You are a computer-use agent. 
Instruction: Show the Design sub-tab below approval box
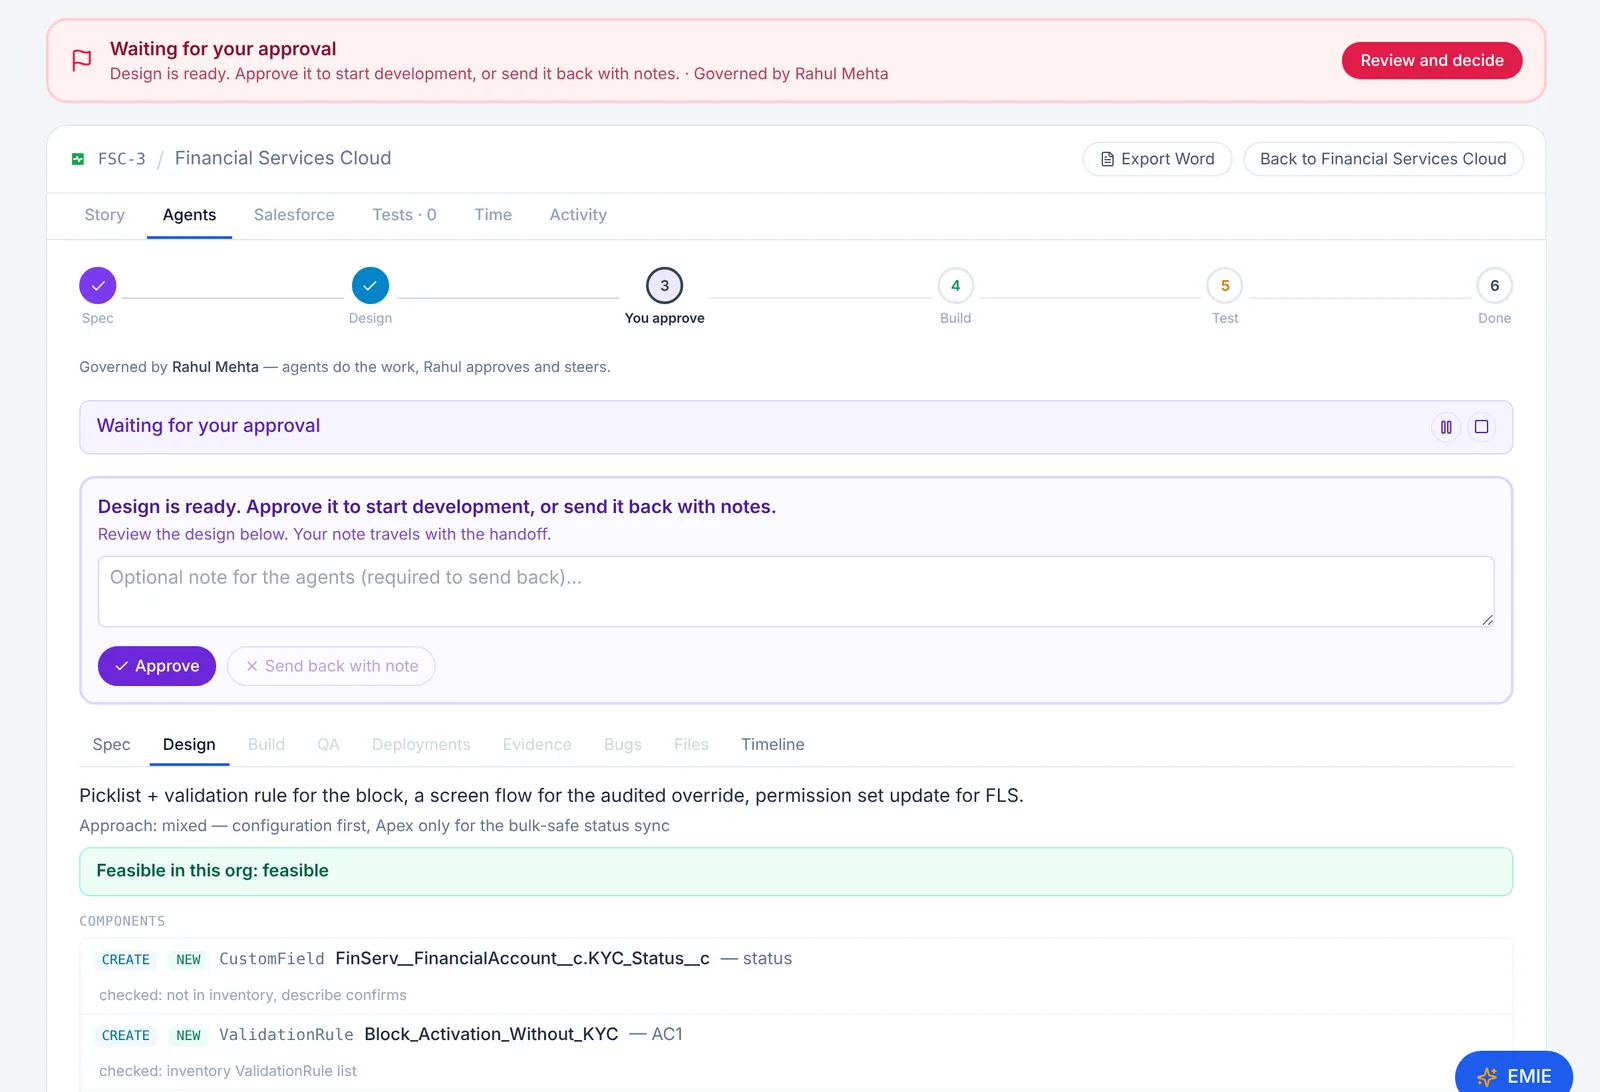click(189, 745)
